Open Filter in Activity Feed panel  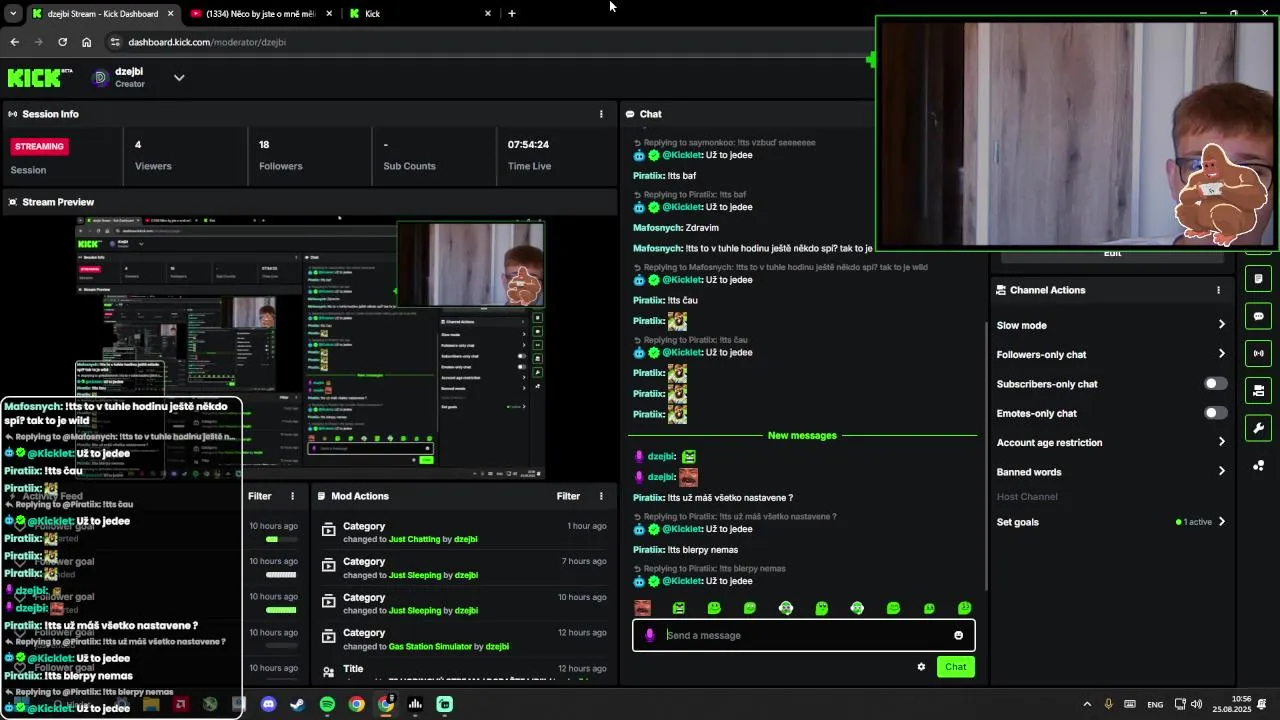tap(260, 496)
